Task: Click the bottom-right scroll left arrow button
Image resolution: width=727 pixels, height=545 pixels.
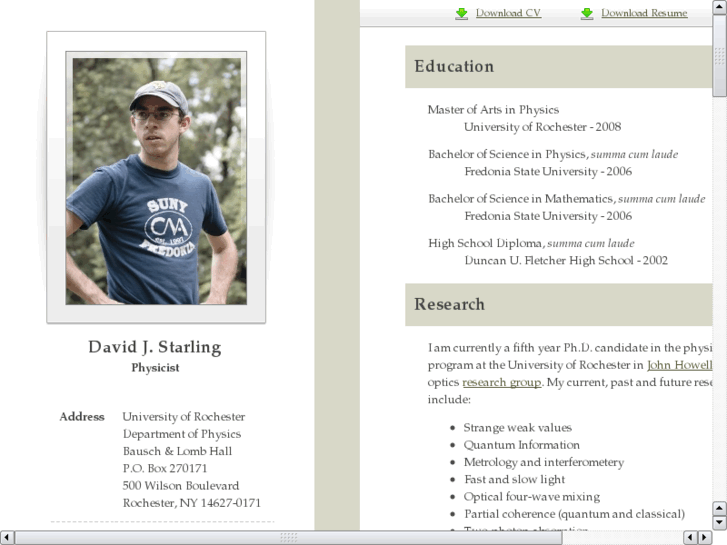Action: tap(690, 538)
